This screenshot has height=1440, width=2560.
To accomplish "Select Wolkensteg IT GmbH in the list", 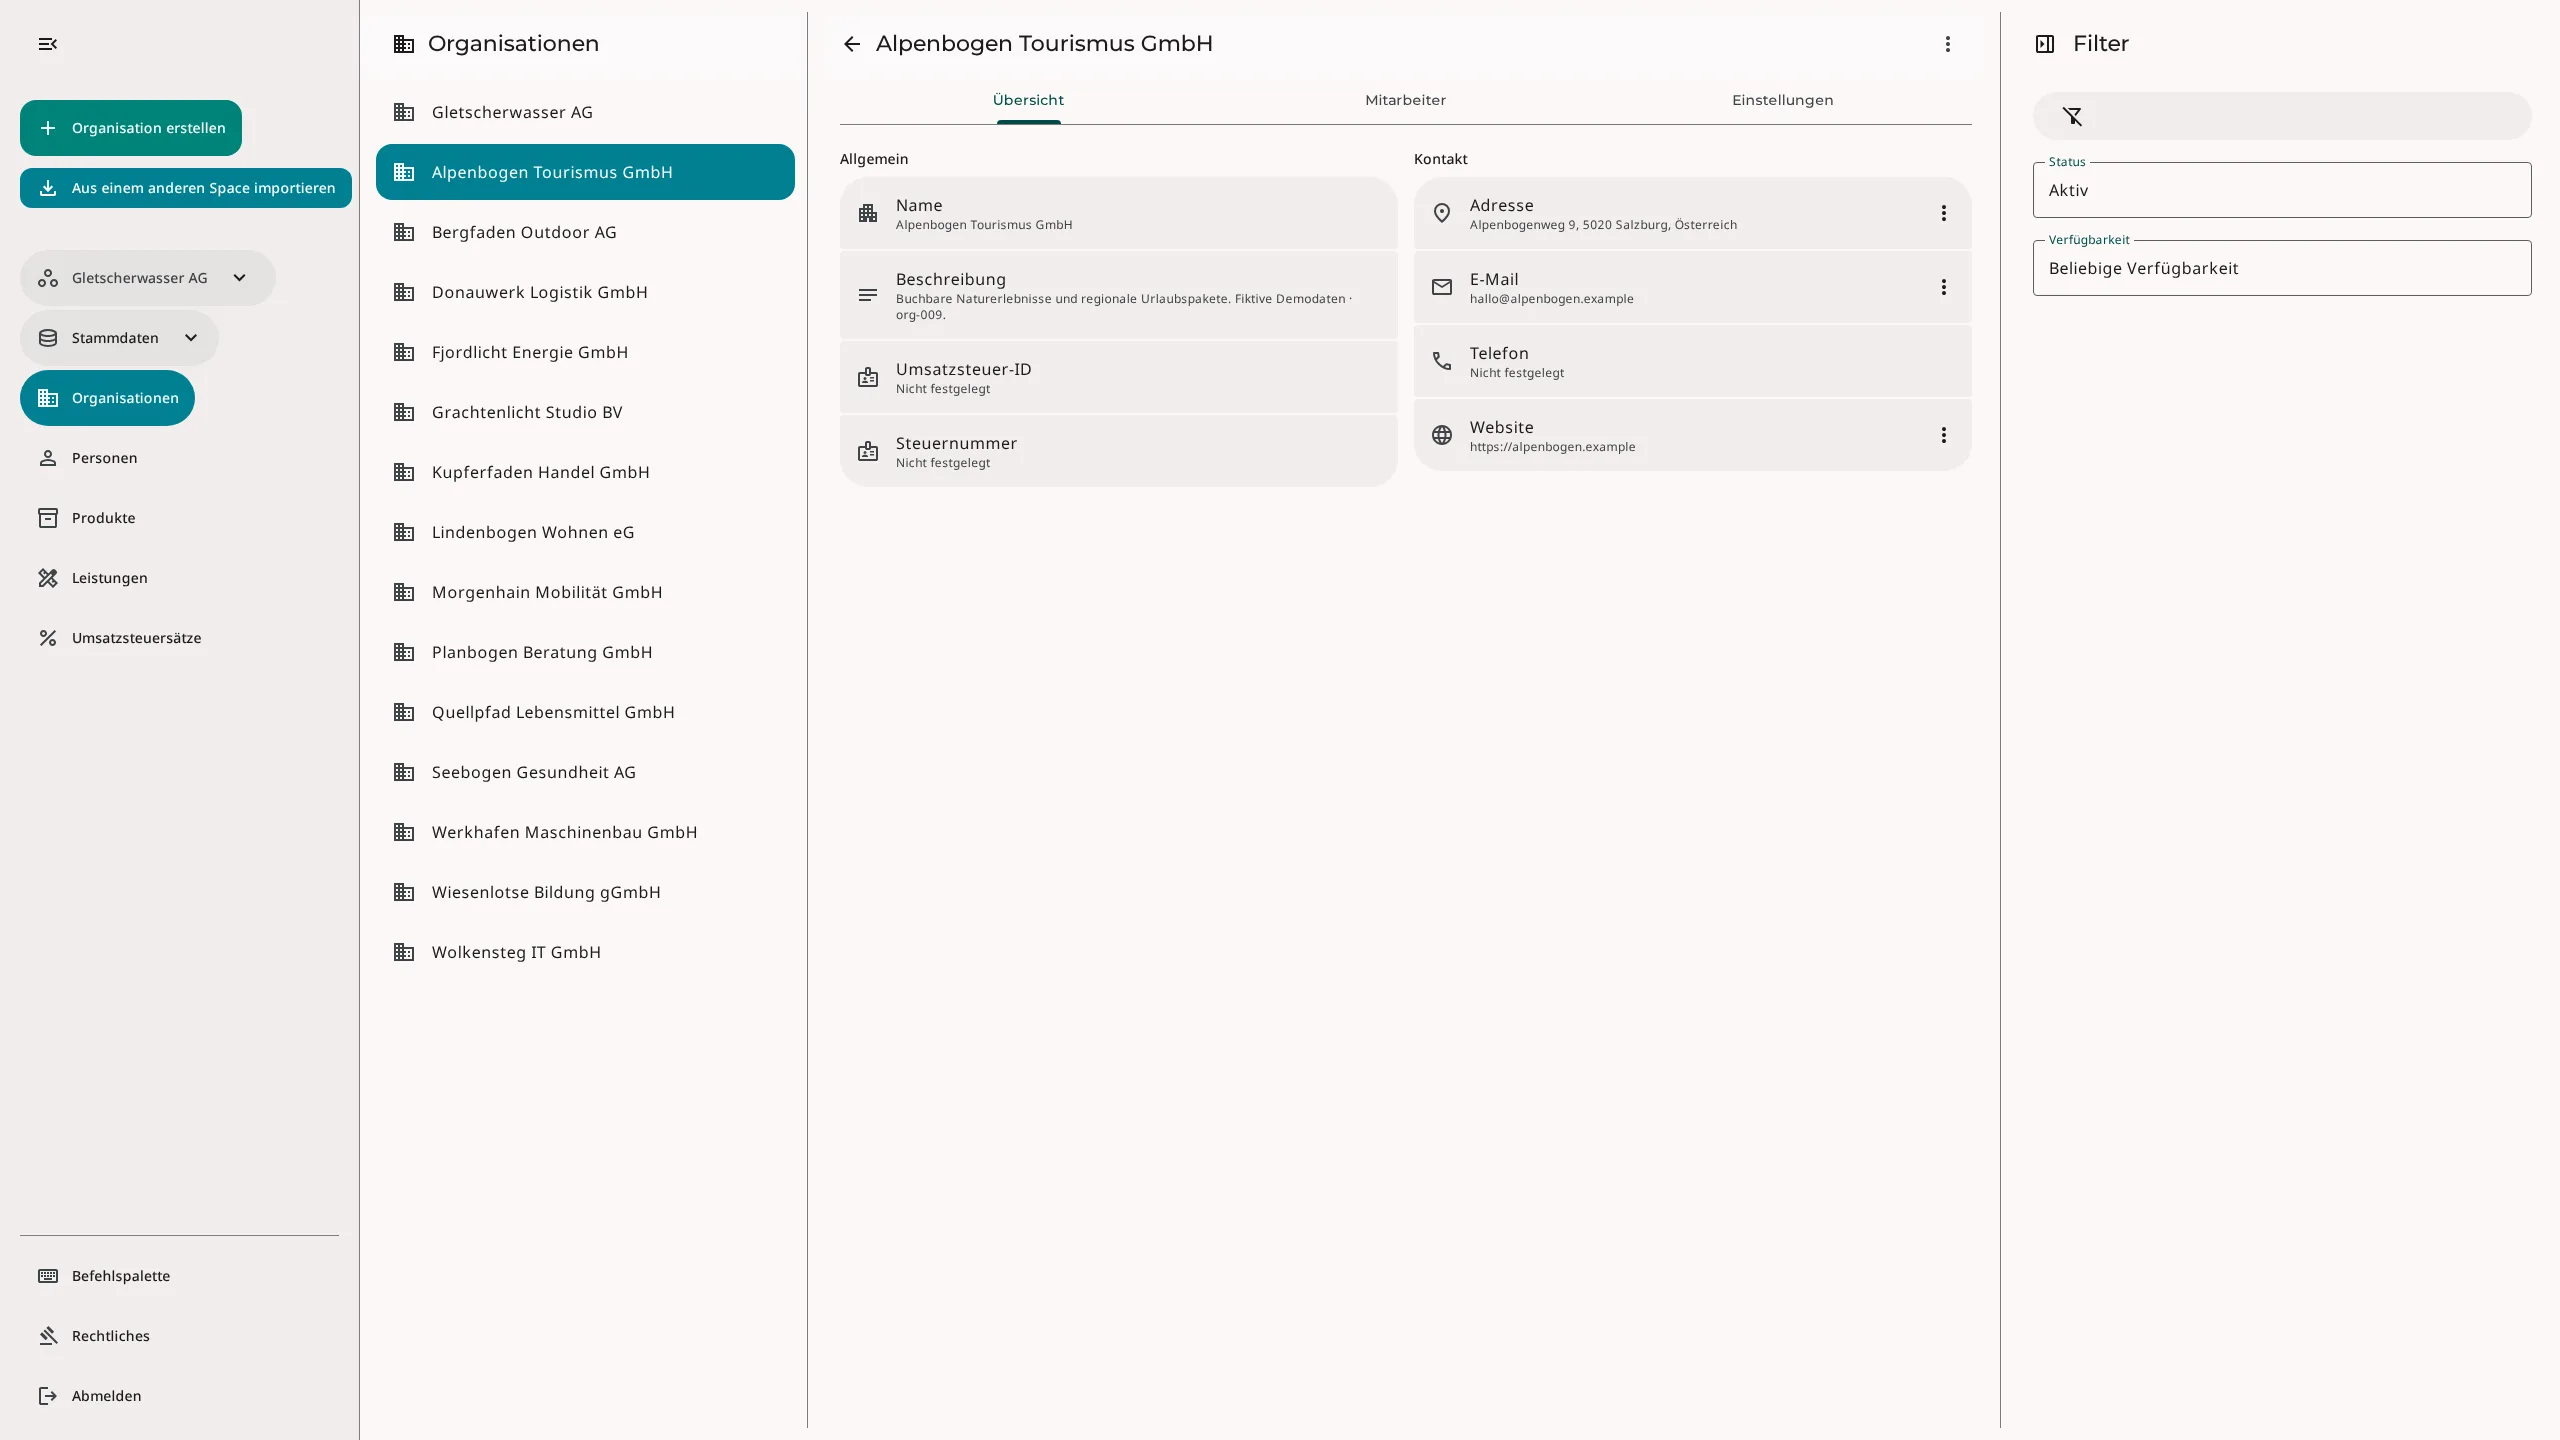I will 585,952.
